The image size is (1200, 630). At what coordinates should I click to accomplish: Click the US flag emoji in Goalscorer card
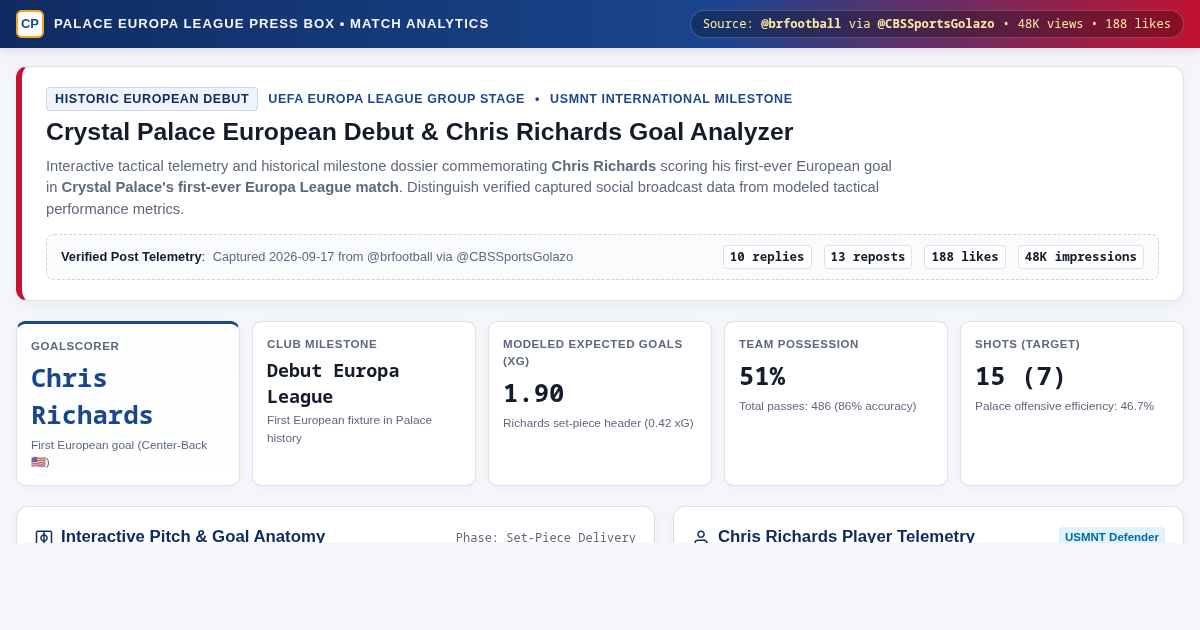(39, 462)
